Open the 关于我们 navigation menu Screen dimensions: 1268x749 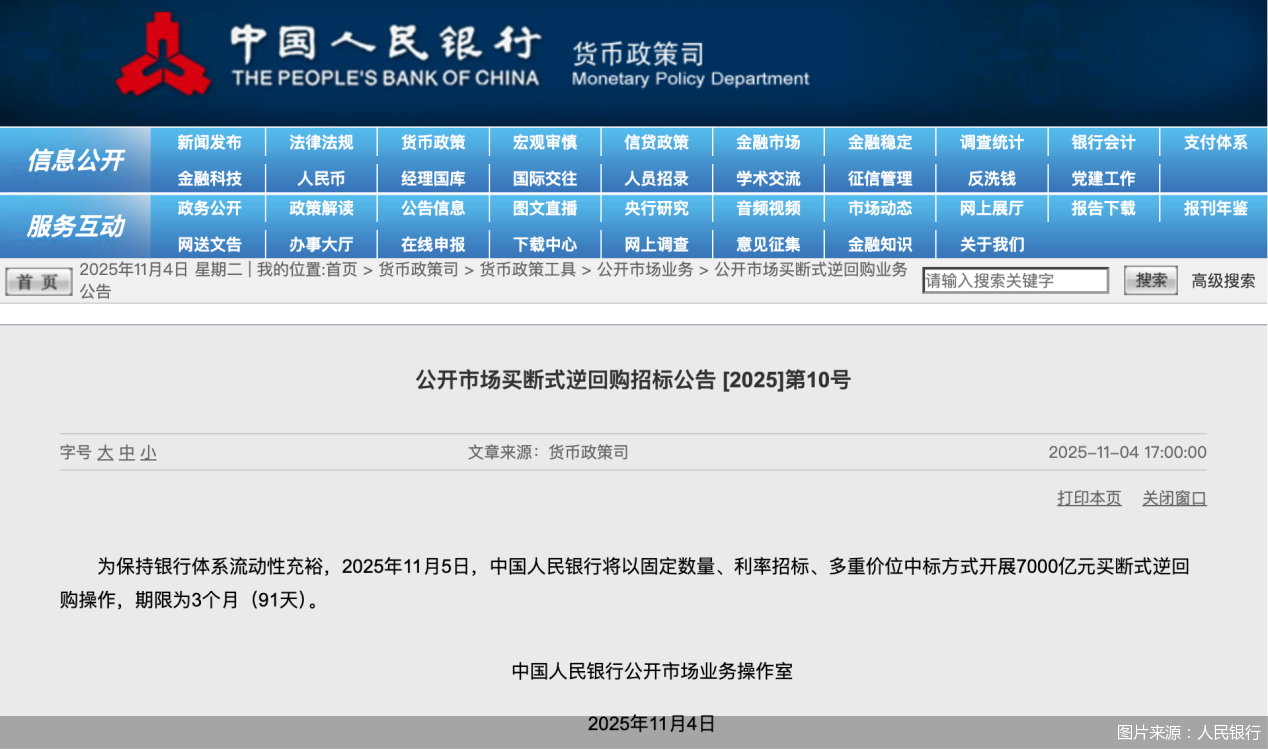tap(992, 243)
